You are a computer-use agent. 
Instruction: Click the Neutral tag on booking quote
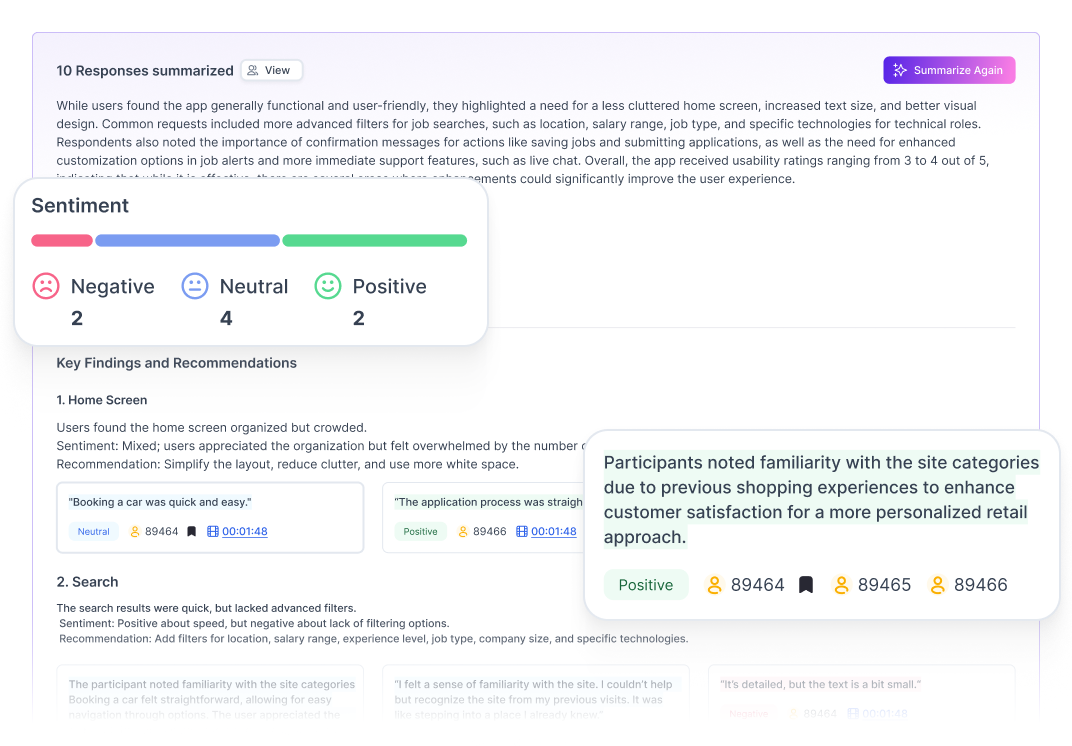pyautogui.click(x=94, y=532)
